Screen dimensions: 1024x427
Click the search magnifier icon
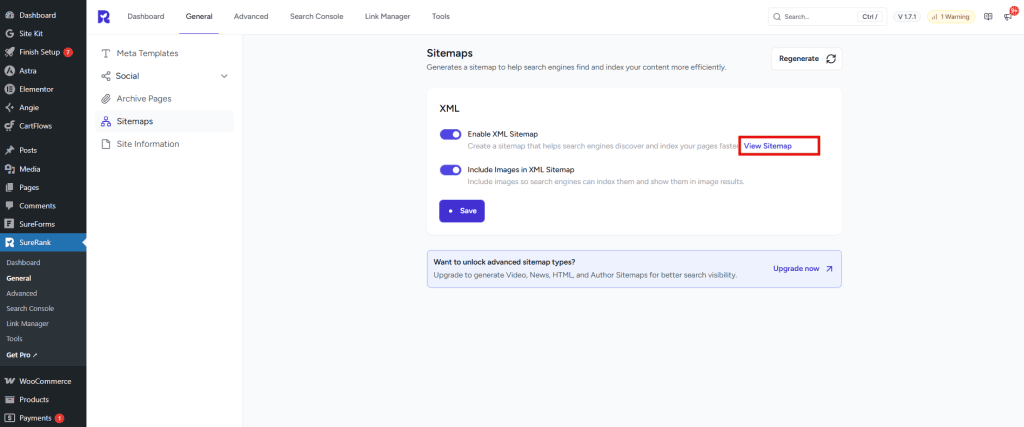point(776,17)
